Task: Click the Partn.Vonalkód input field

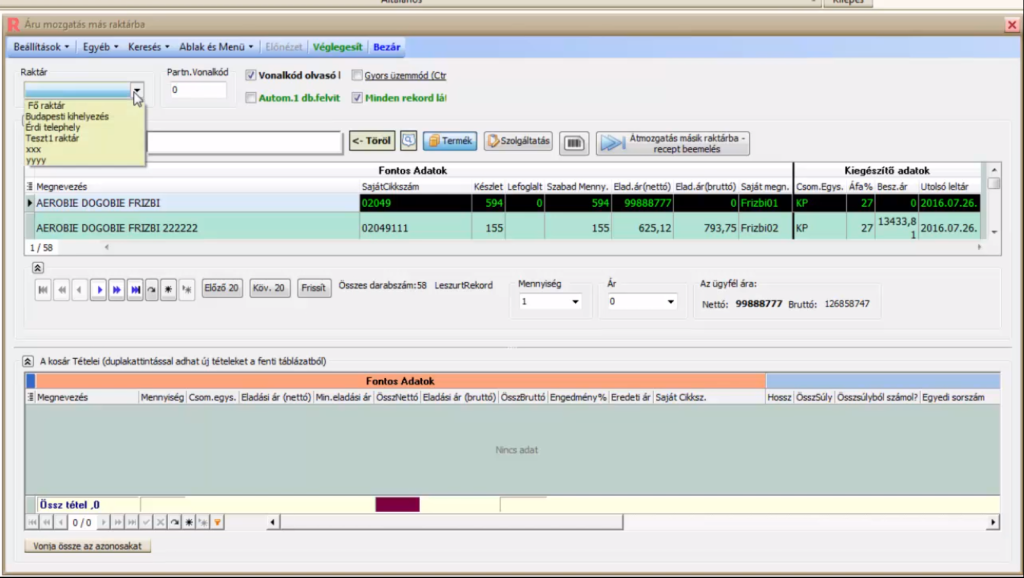Action: (197, 90)
